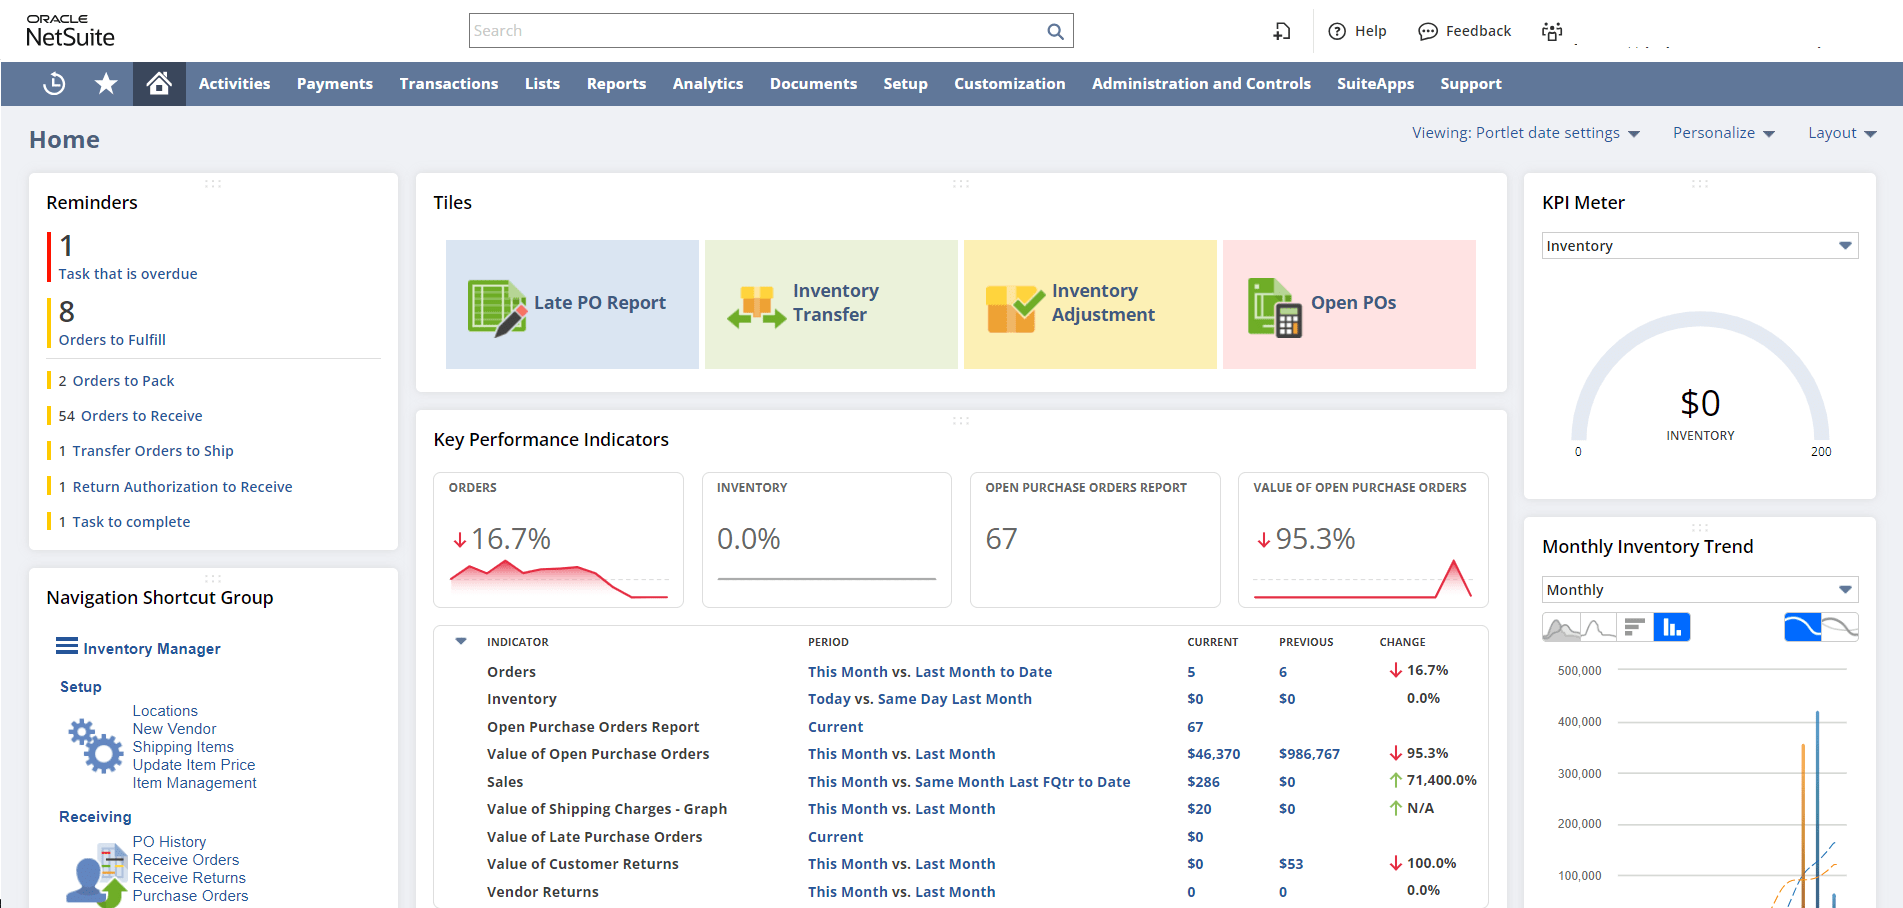Click the Oracle NetSuite logo

tap(70, 31)
